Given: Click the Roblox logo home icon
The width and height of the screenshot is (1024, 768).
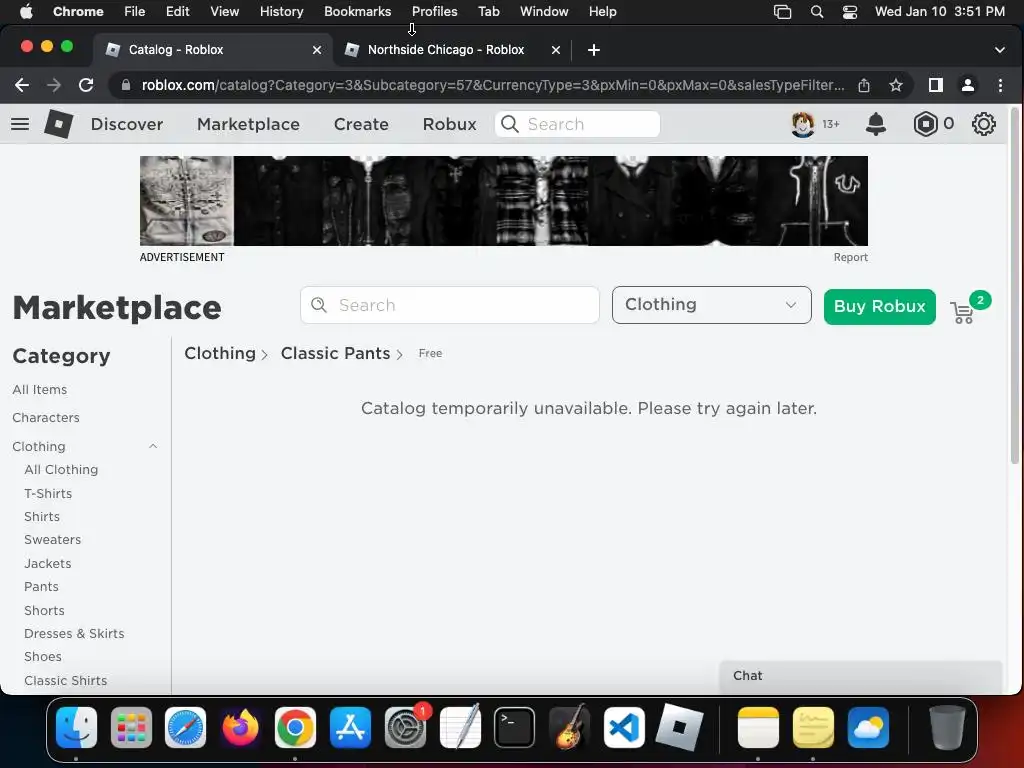Looking at the screenshot, I should [x=58, y=124].
